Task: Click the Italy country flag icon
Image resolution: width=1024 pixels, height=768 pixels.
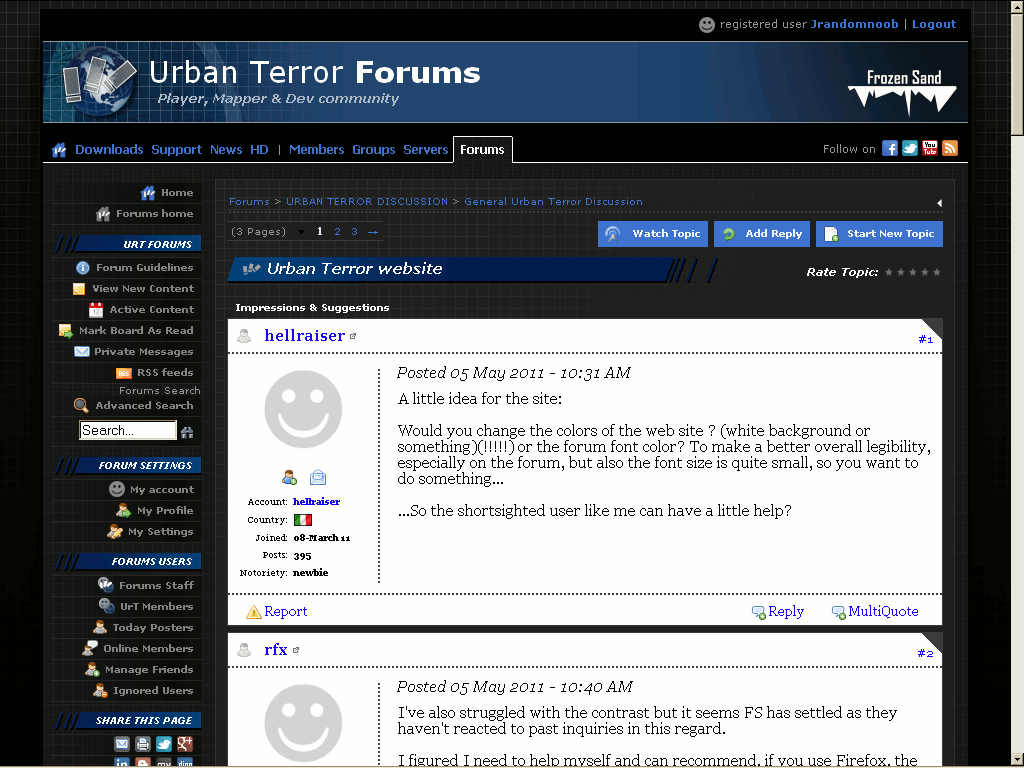Action: (302, 520)
